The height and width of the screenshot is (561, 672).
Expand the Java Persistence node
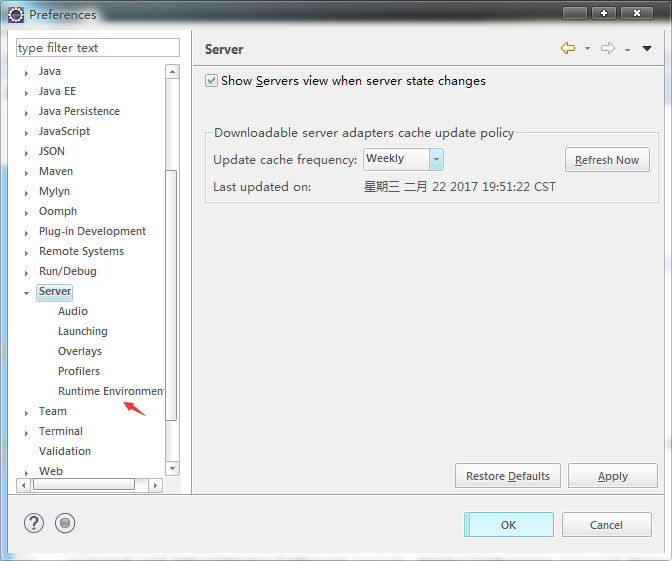point(27,113)
